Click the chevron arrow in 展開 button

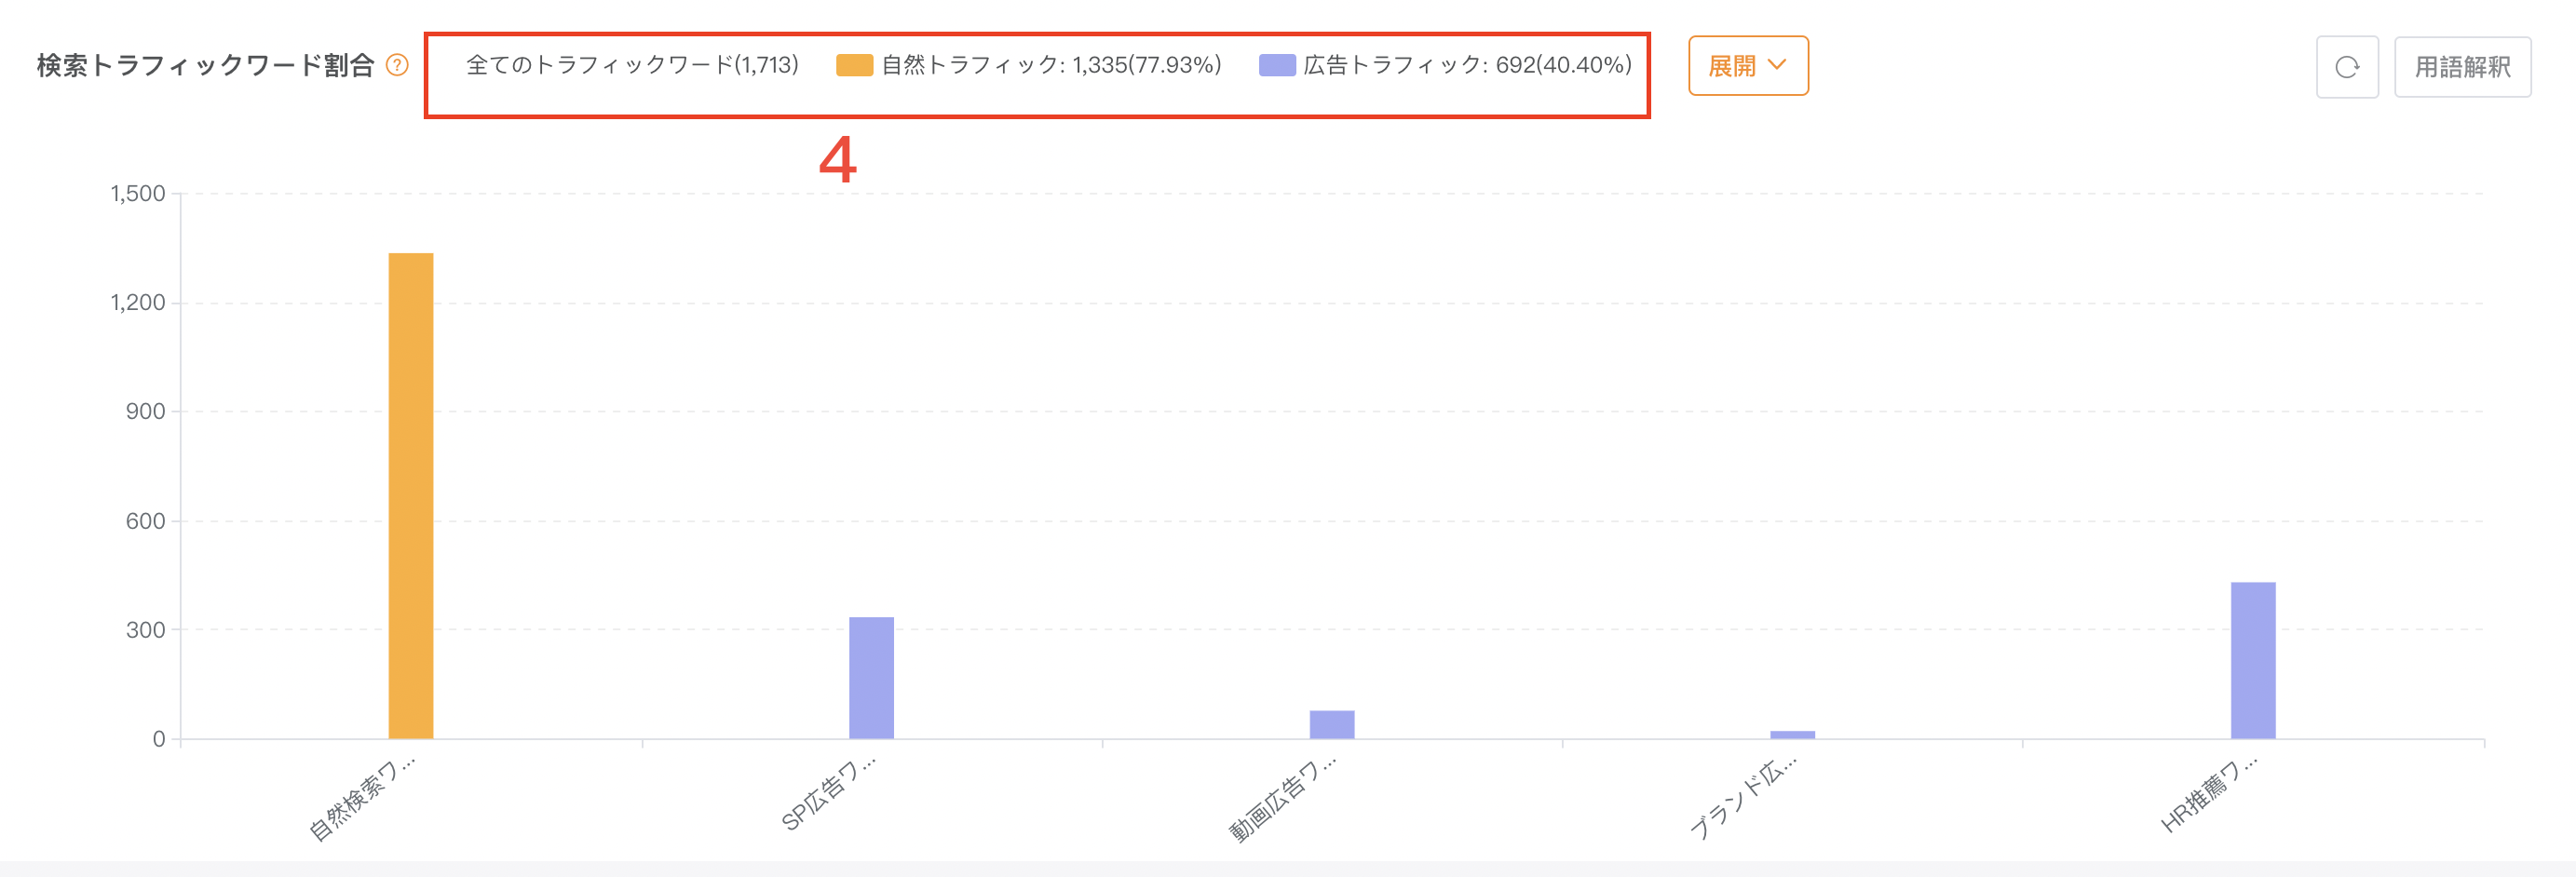pos(1777,65)
